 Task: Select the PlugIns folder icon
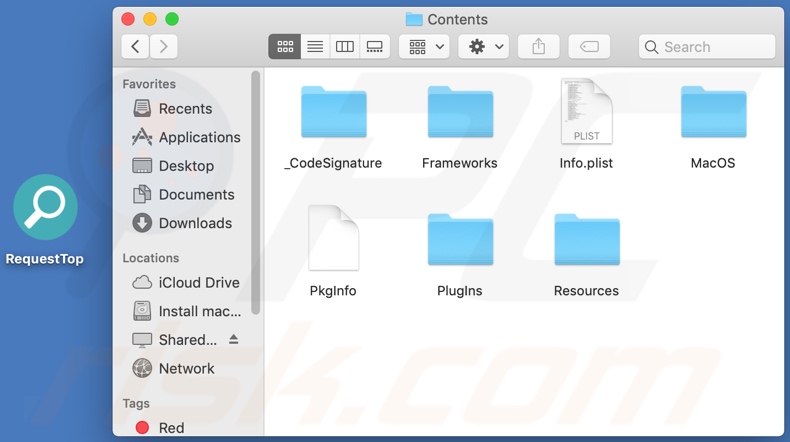[460, 239]
